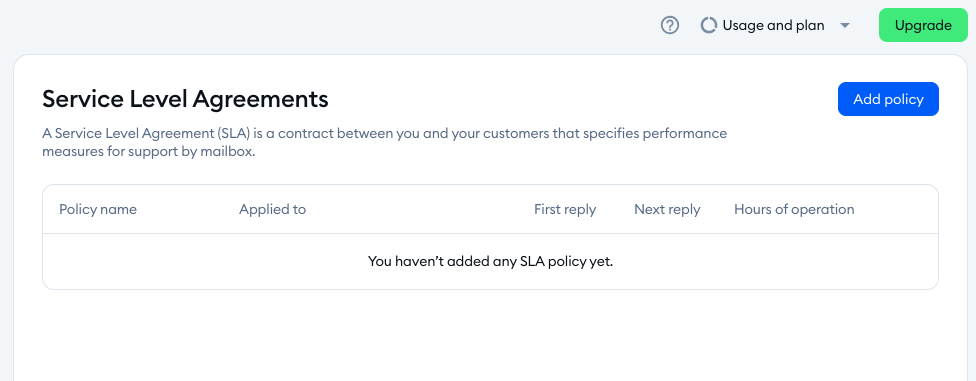
Task: Expand the Usage and plan dropdown arrow
Action: click(x=845, y=26)
